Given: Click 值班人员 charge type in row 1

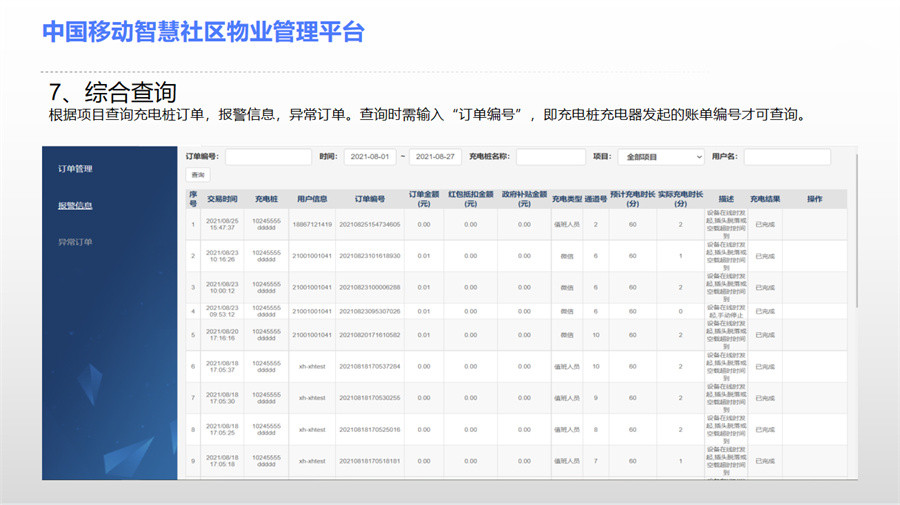Looking at the screenshot, I should pos(567,224).
